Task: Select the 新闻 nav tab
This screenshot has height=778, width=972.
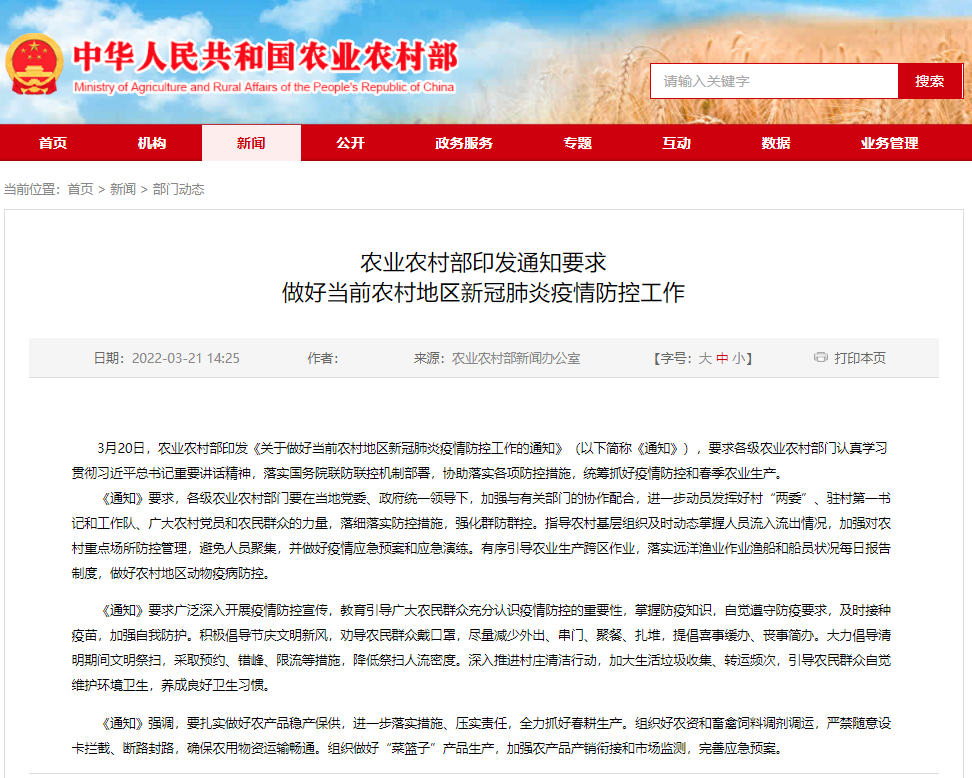Action: point(251,143)
